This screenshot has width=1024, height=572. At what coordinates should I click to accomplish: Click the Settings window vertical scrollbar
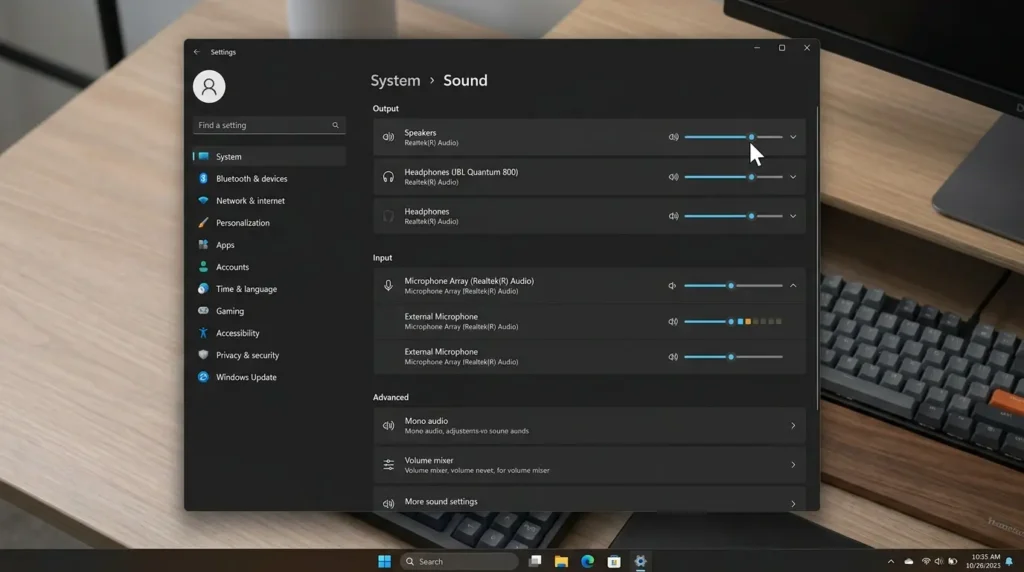point(817,258)
